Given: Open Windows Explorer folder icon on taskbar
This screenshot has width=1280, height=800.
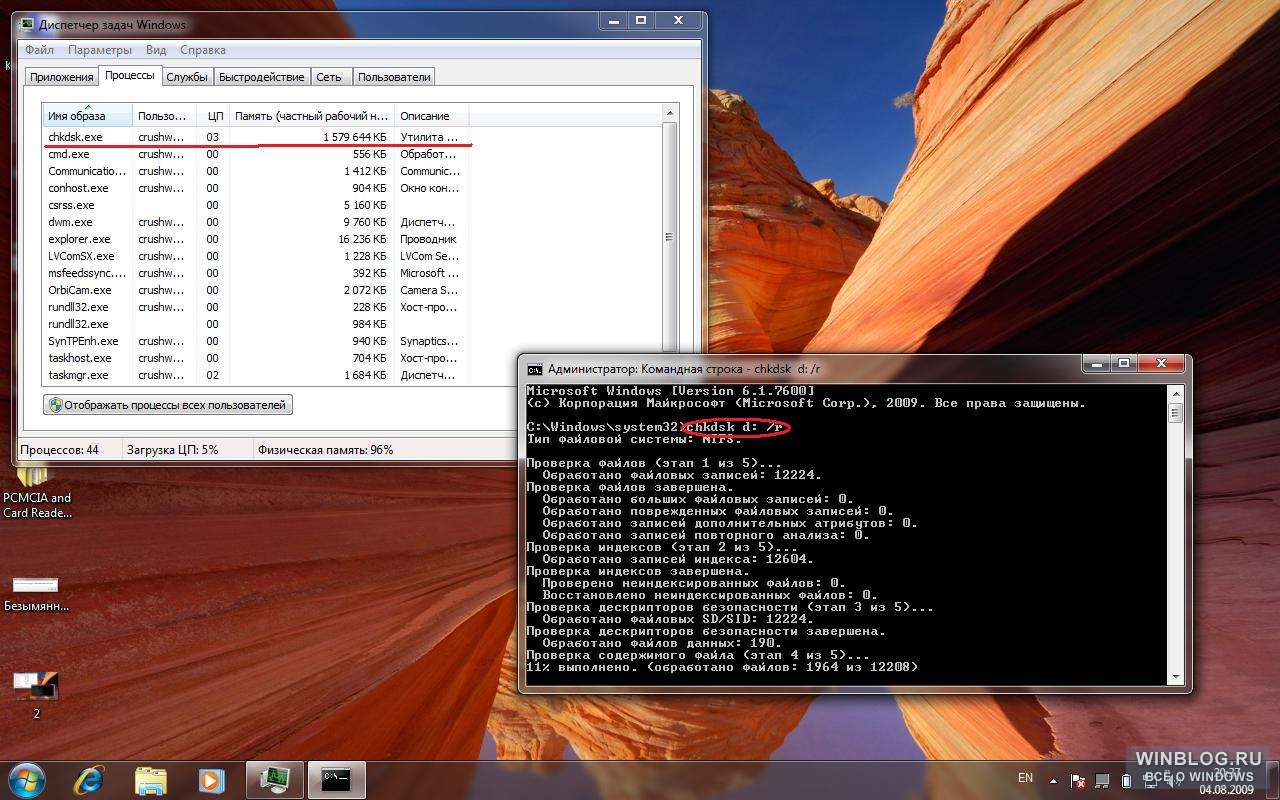Looking at the screenshot, I should 151,780.
